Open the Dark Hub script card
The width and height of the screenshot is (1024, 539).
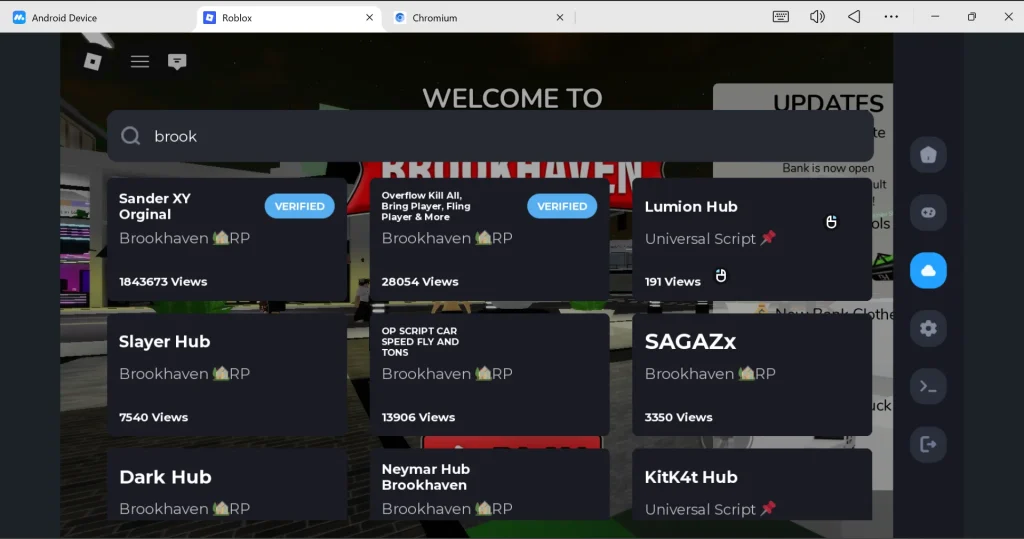point(227,484)
